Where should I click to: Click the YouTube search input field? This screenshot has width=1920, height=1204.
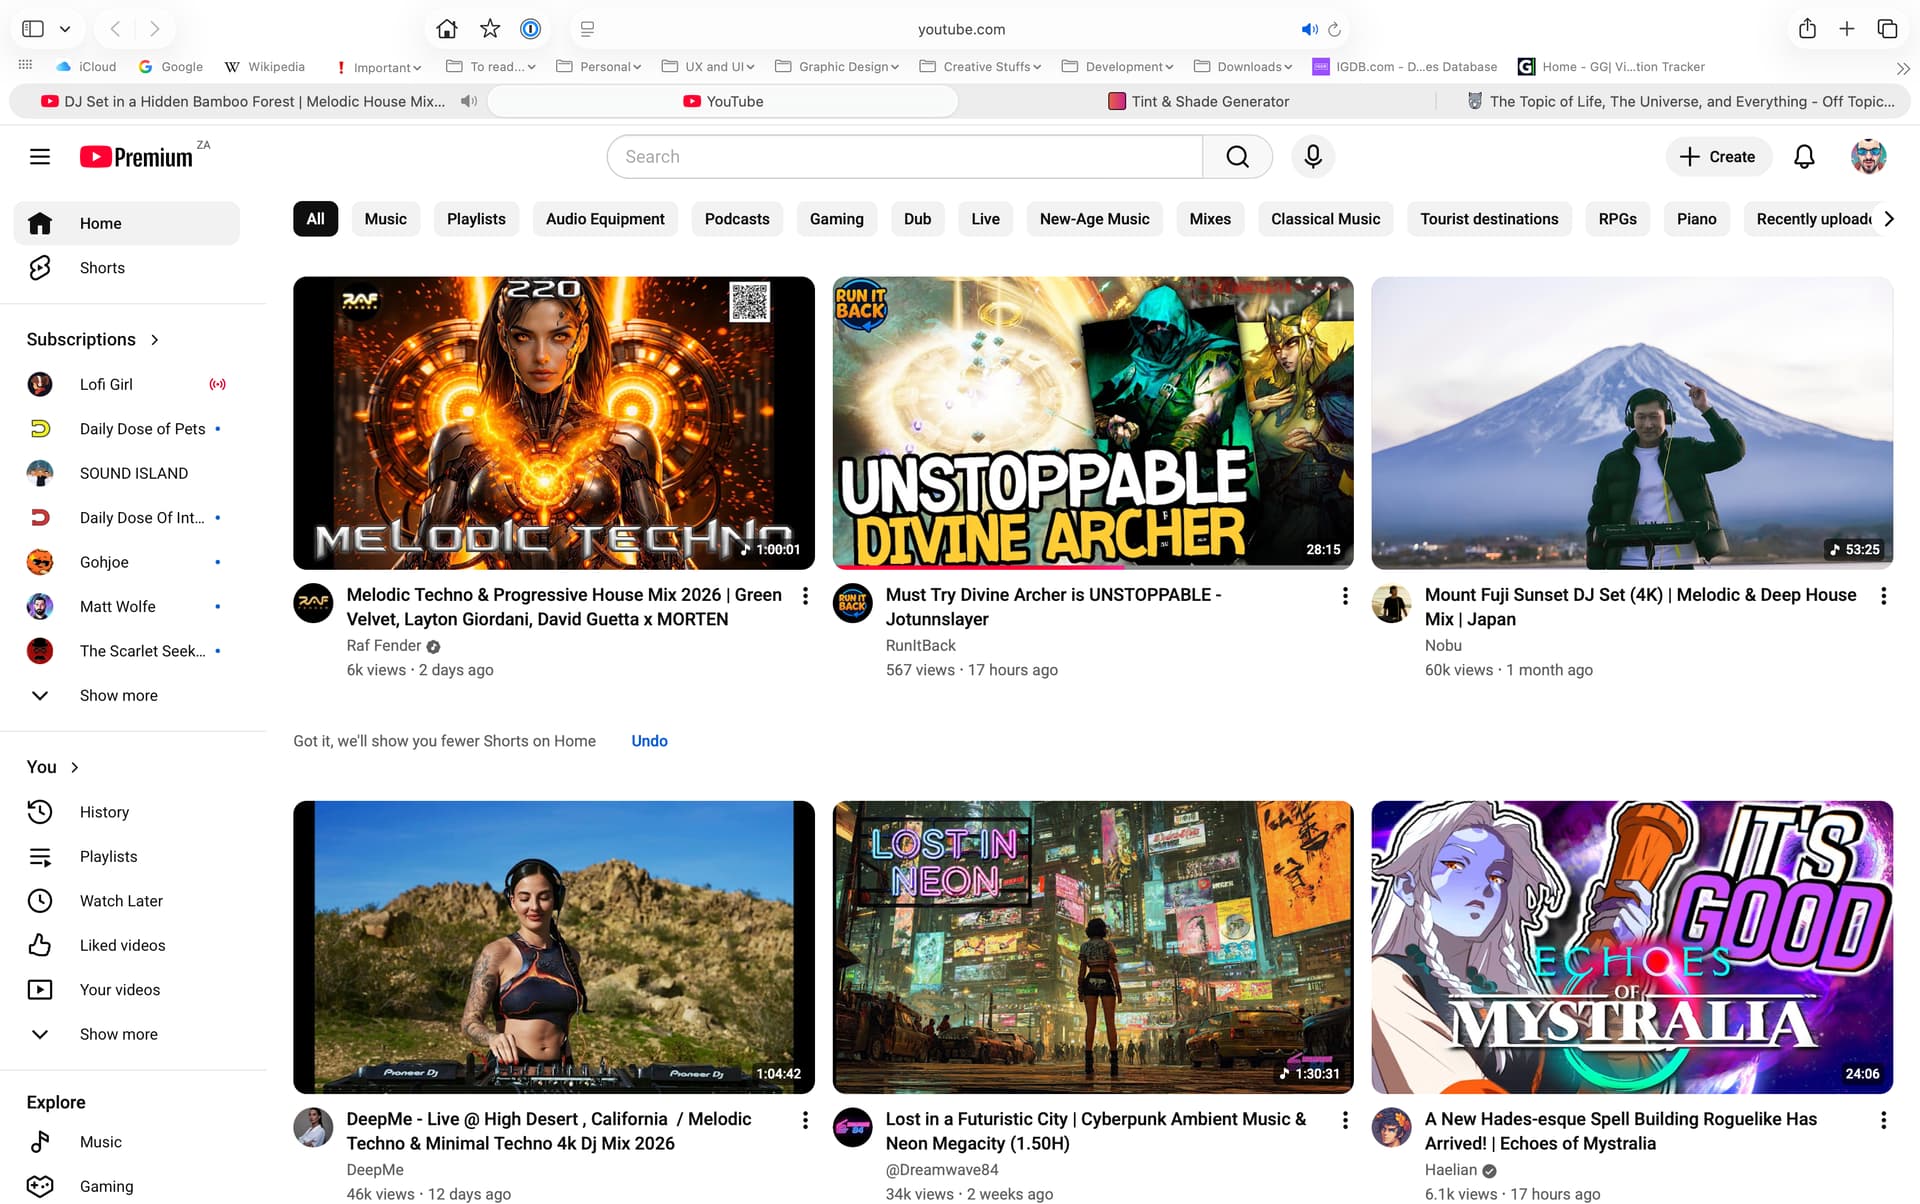pyautogui.click(x=904, y=157)
